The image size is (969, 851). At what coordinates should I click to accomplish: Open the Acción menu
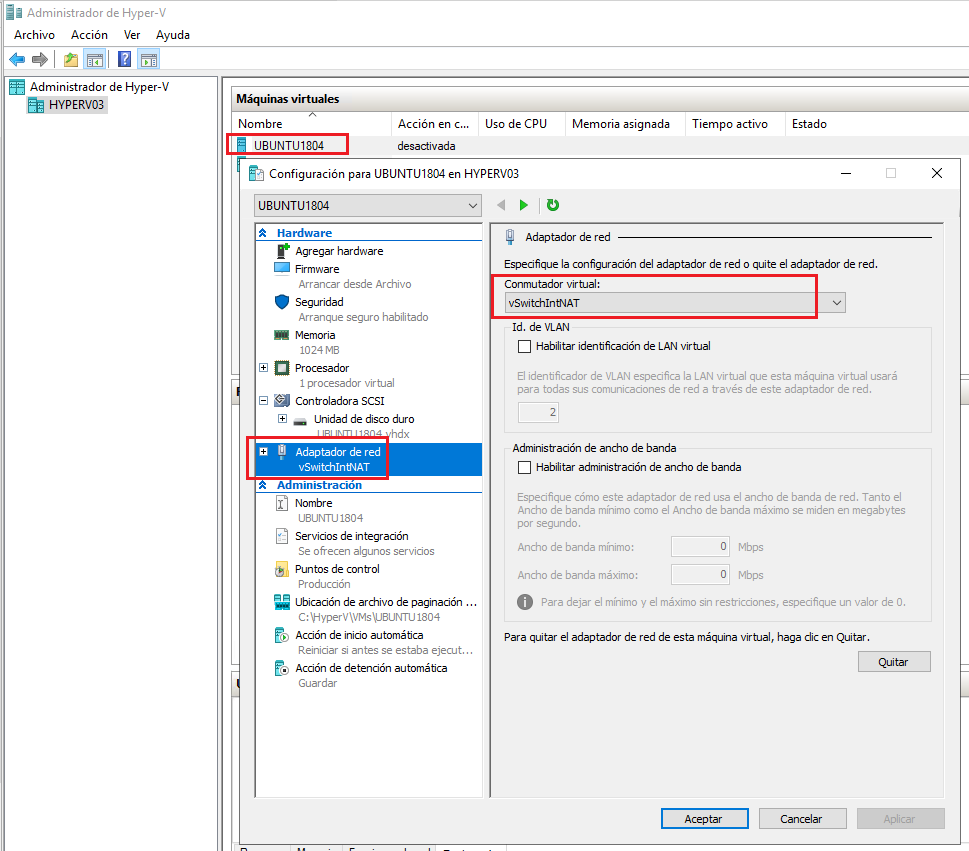(x=89, y=34)
